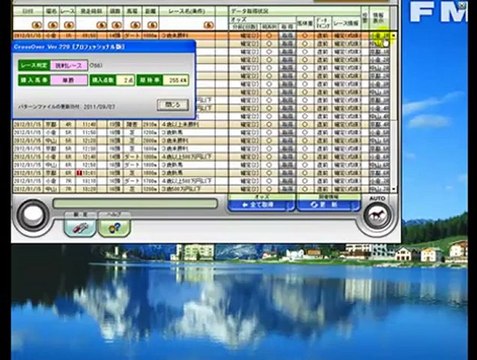Select 1700m distance cell in 小倉 7R row
The image size is (477, 360).
150,181
